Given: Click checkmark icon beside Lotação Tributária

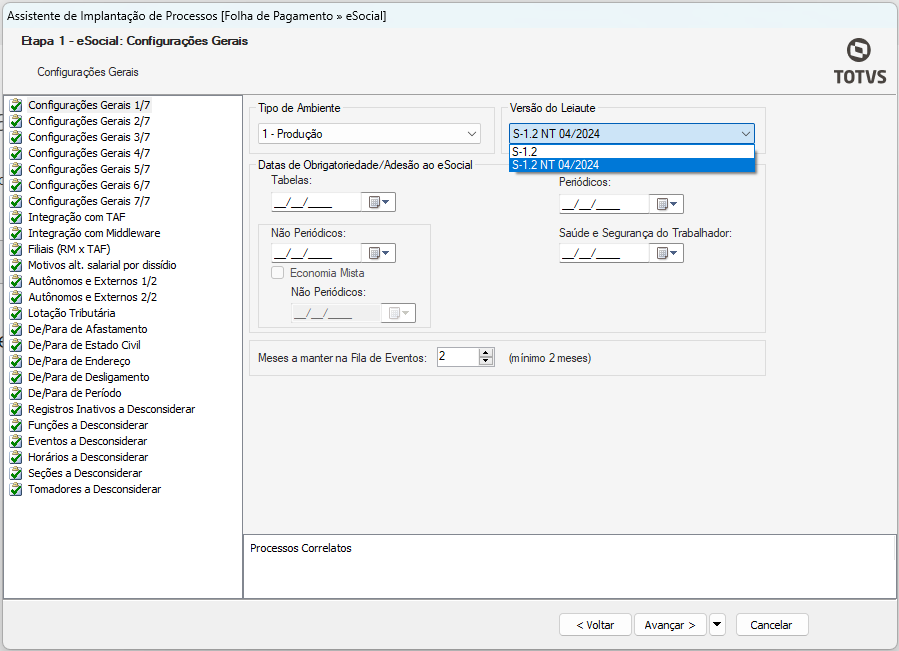Looking at the screenshot, I should (x=16, y=313).
